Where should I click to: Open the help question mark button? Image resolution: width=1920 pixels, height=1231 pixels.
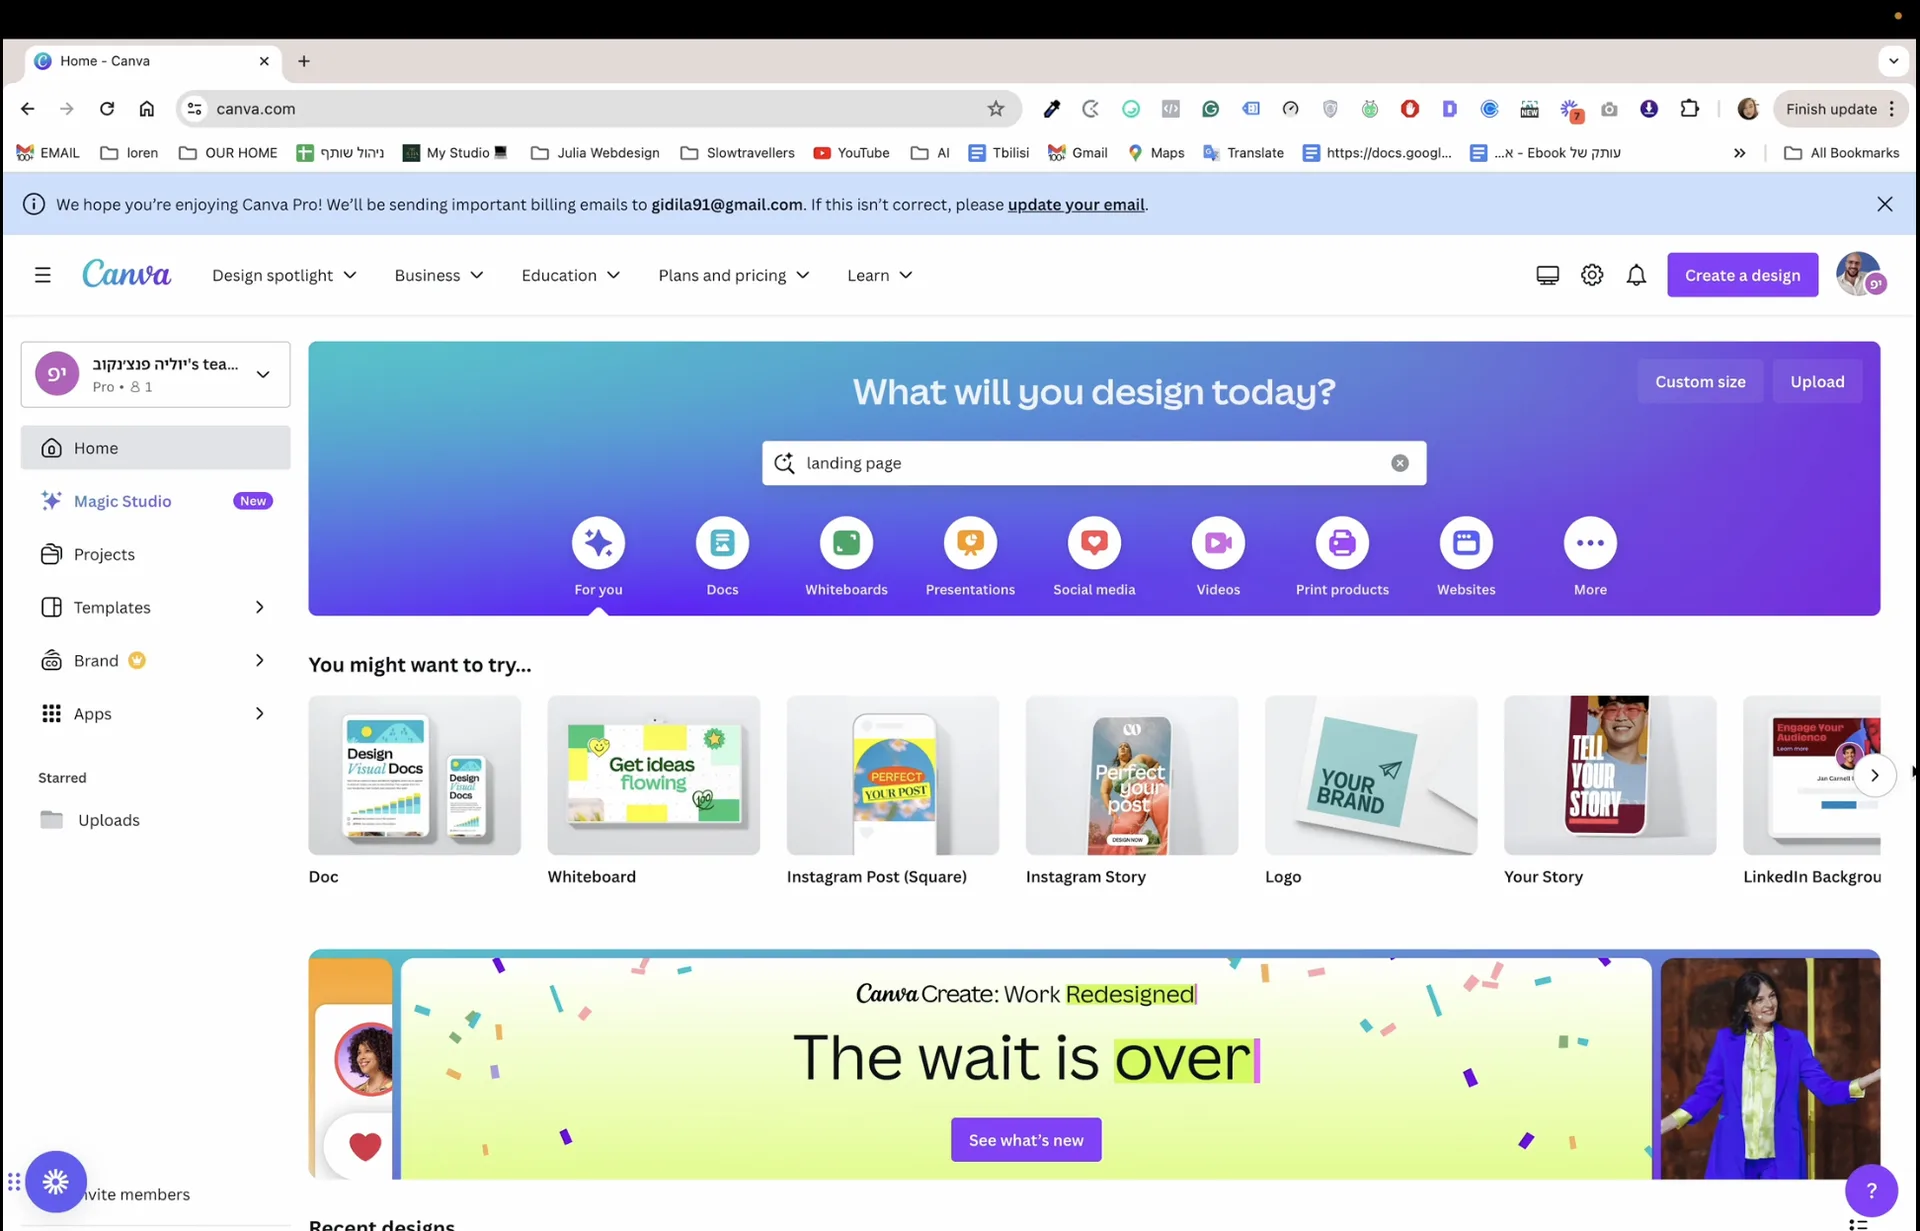tap(1871, 1190)
